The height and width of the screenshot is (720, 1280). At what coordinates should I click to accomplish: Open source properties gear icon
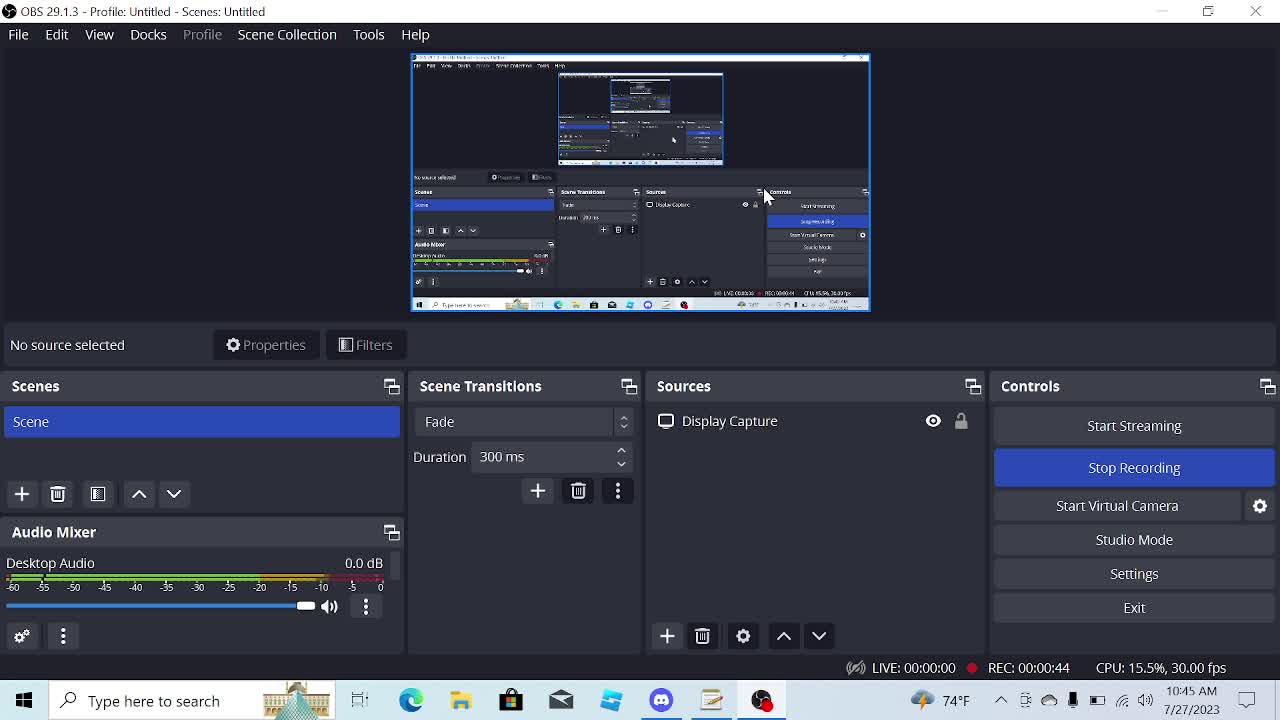743,636
